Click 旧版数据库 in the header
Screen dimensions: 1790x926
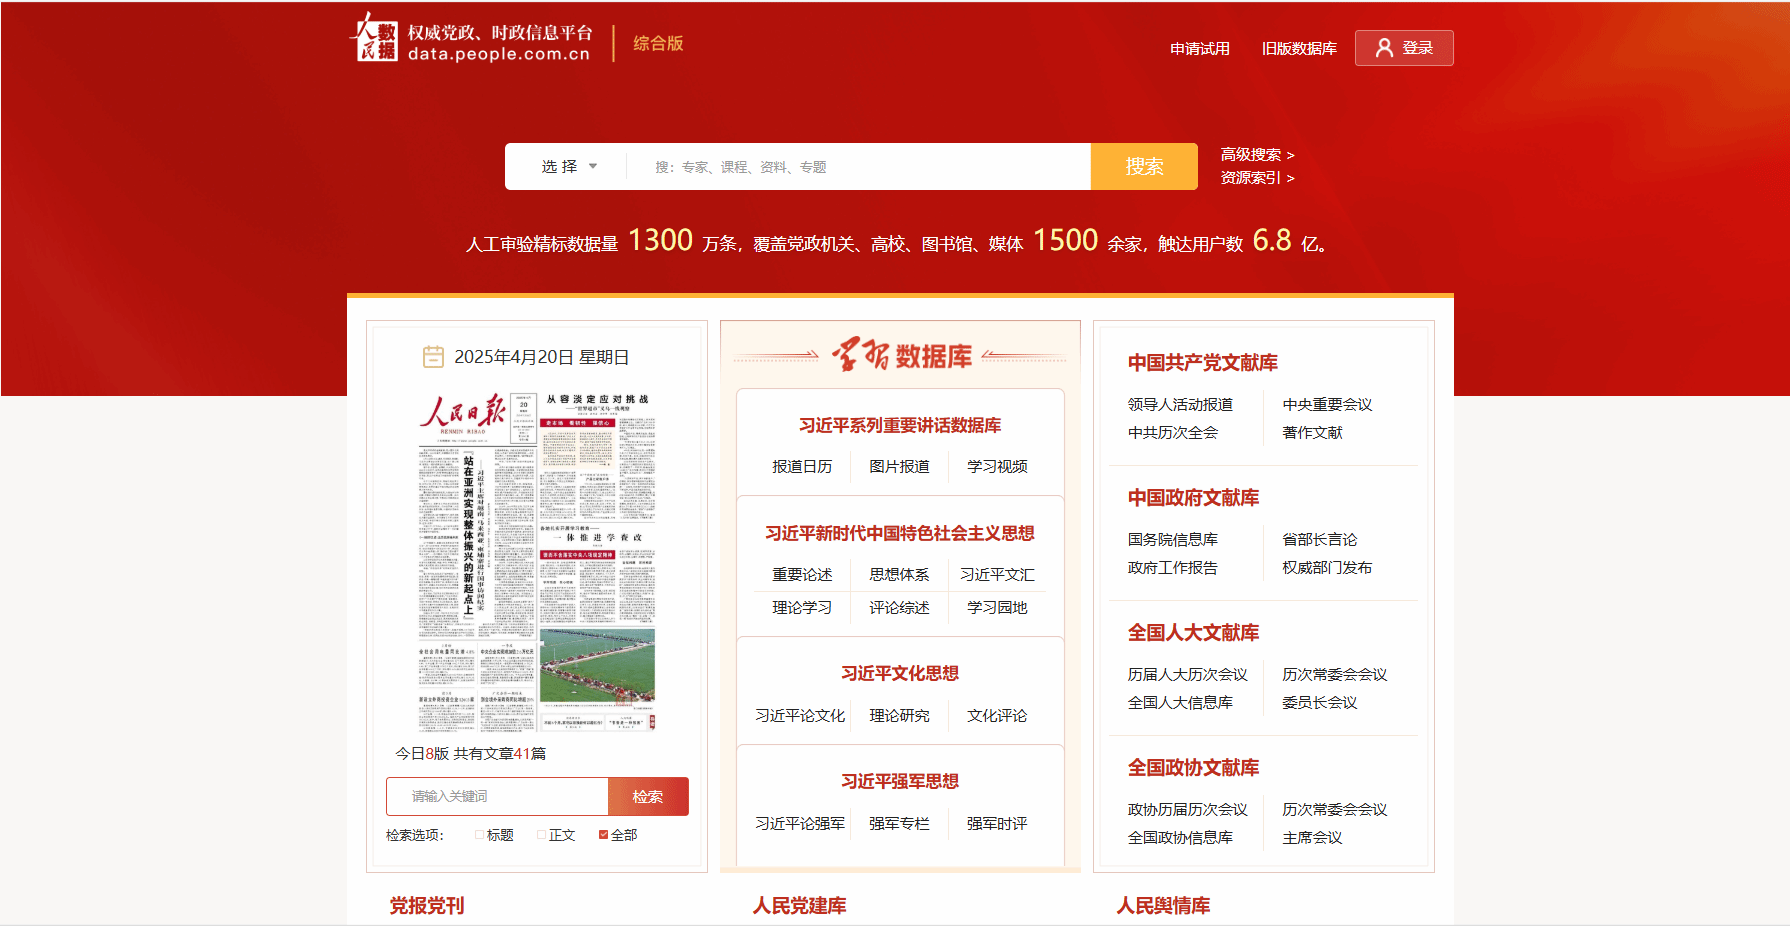1299,48
